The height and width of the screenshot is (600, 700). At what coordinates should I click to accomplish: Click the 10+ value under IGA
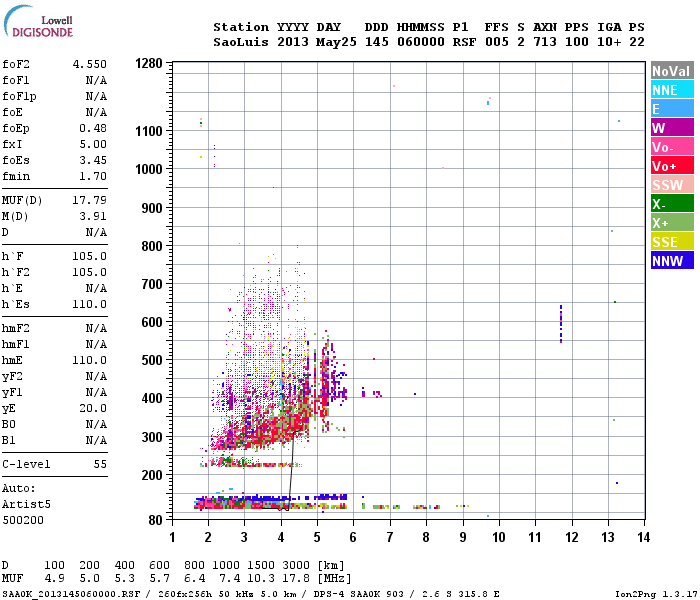(609, 42)
